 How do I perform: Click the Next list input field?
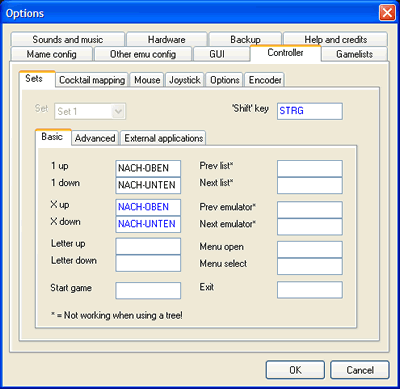click(310, 185)
